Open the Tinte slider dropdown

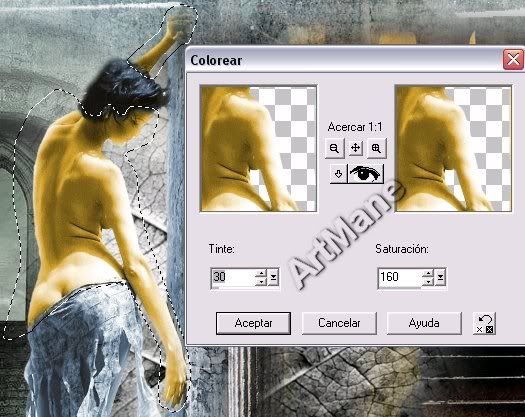pos(274,277)
